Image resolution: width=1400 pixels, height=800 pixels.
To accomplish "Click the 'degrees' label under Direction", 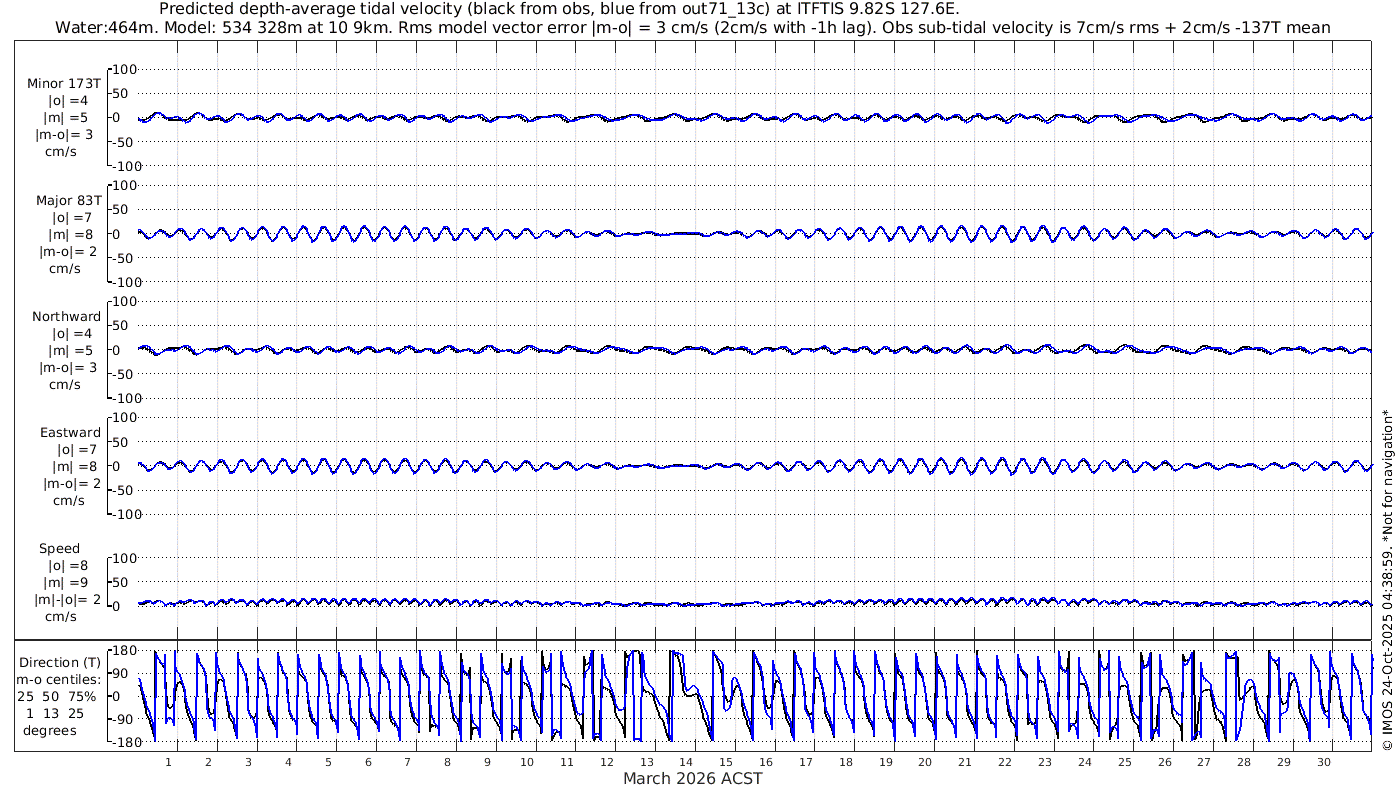I will pyautogui.click(x=50, y=731).
